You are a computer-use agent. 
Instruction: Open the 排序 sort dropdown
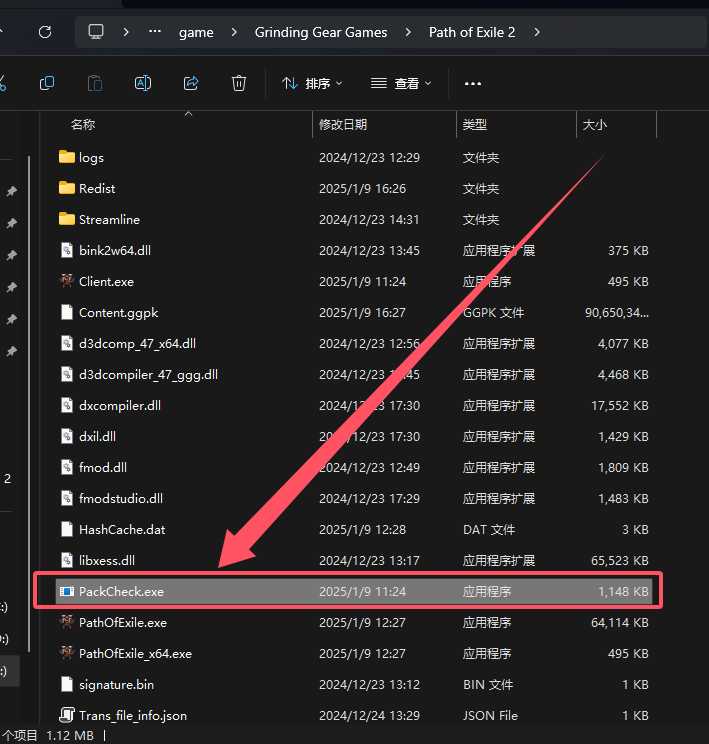point(312,84)
